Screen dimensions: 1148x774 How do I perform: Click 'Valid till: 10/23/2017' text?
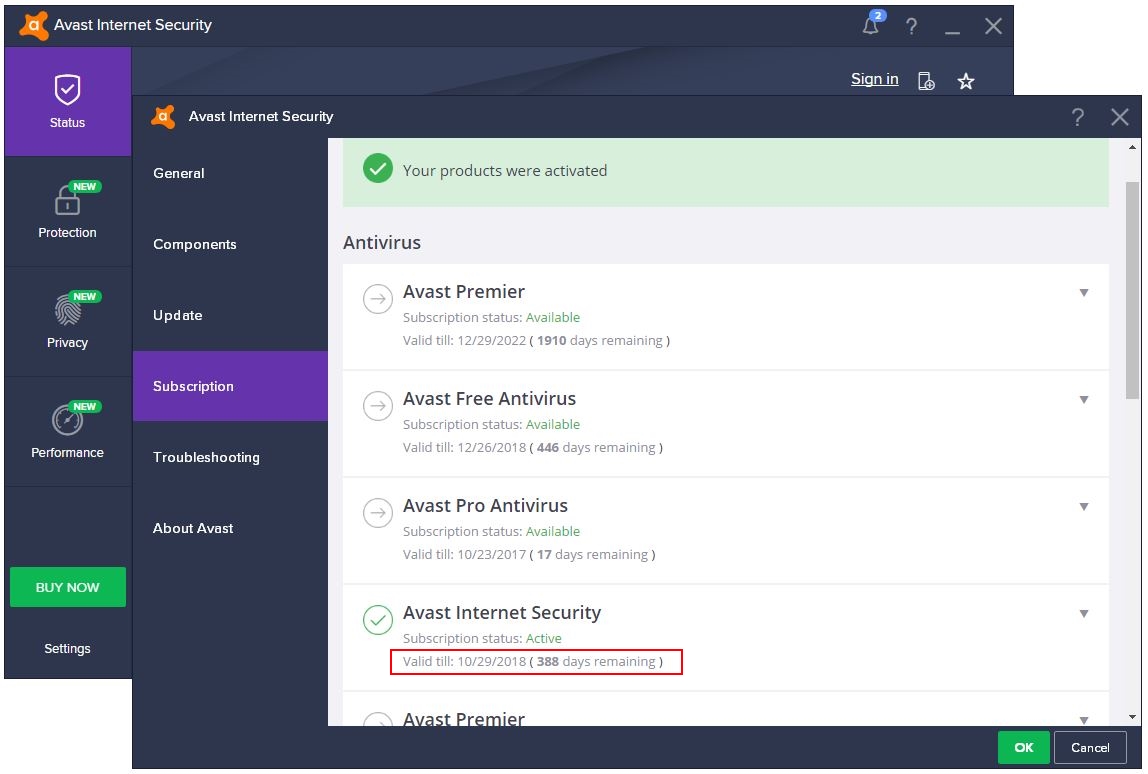pos(464,554)
